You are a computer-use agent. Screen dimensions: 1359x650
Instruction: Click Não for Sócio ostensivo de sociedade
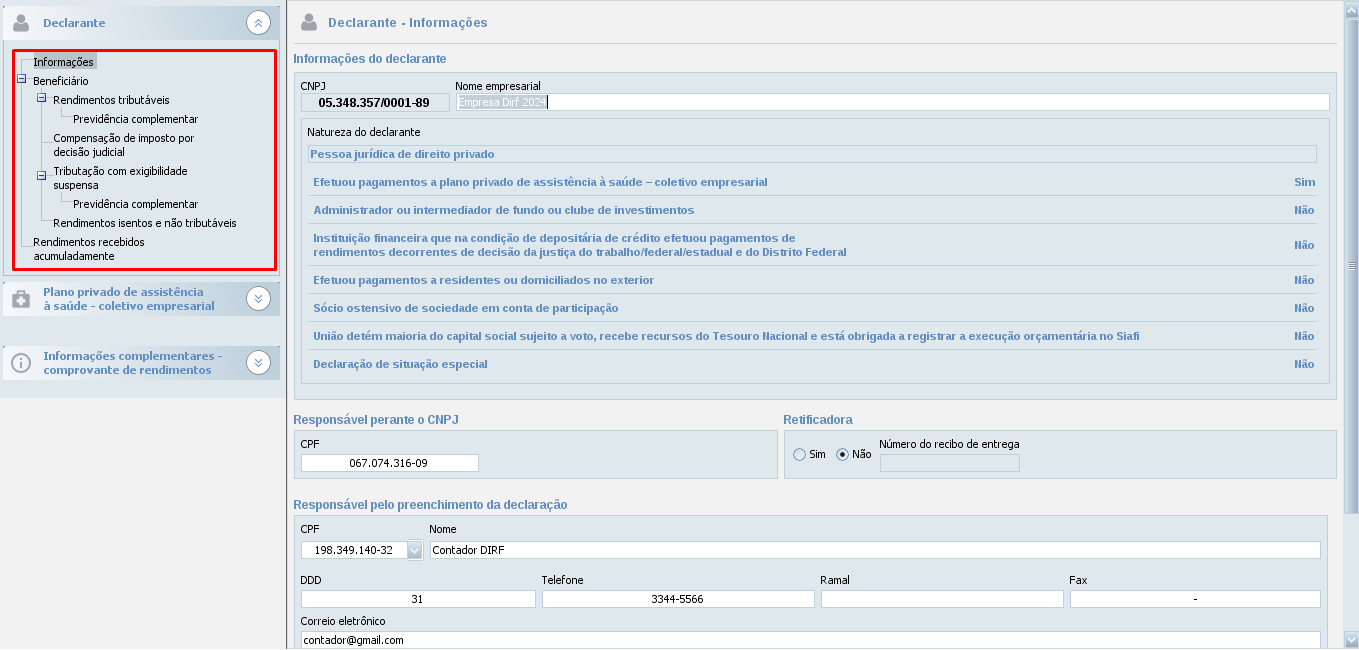pyautogui.click(x=1304, y=308)
